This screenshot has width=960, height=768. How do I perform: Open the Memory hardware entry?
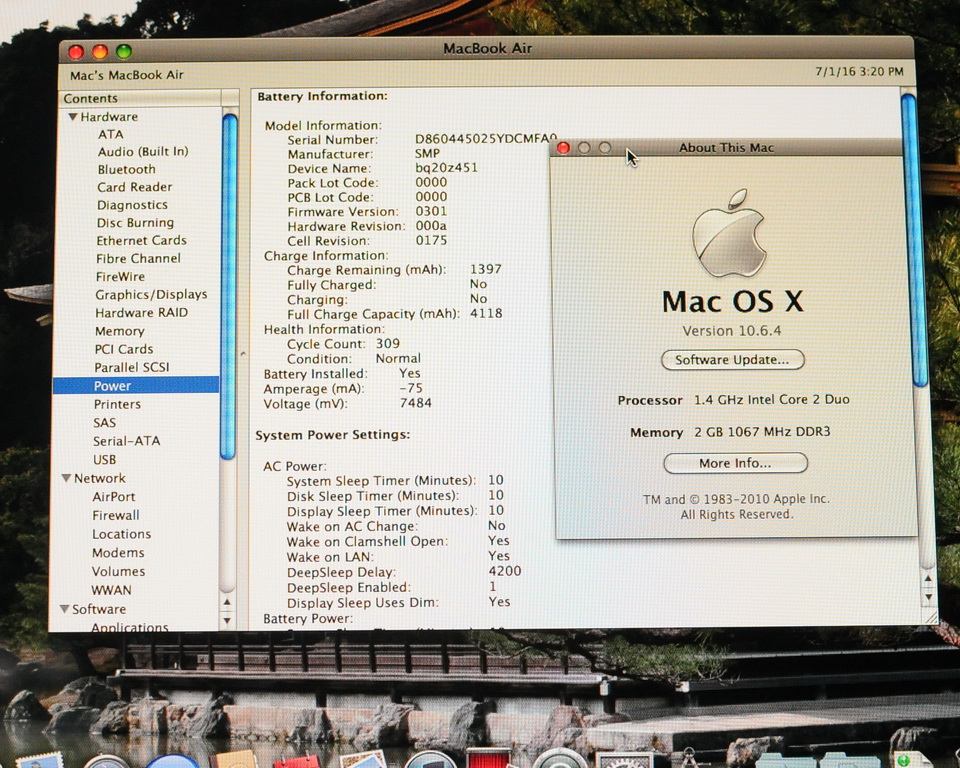pyautogui.click(x=119, y=331)
